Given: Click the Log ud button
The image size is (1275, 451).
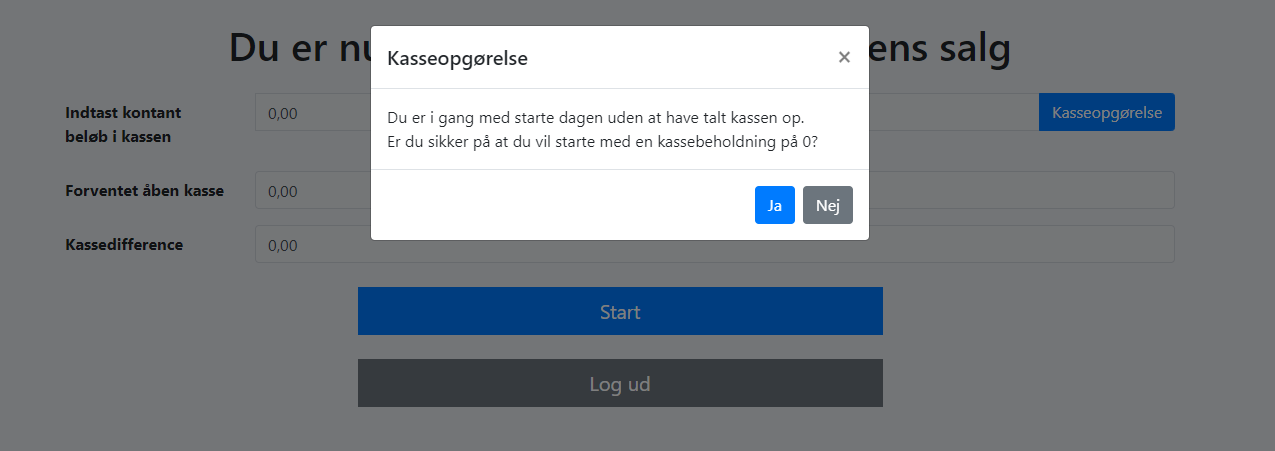Looking at the screenshot, I should [x=620, y=383].
